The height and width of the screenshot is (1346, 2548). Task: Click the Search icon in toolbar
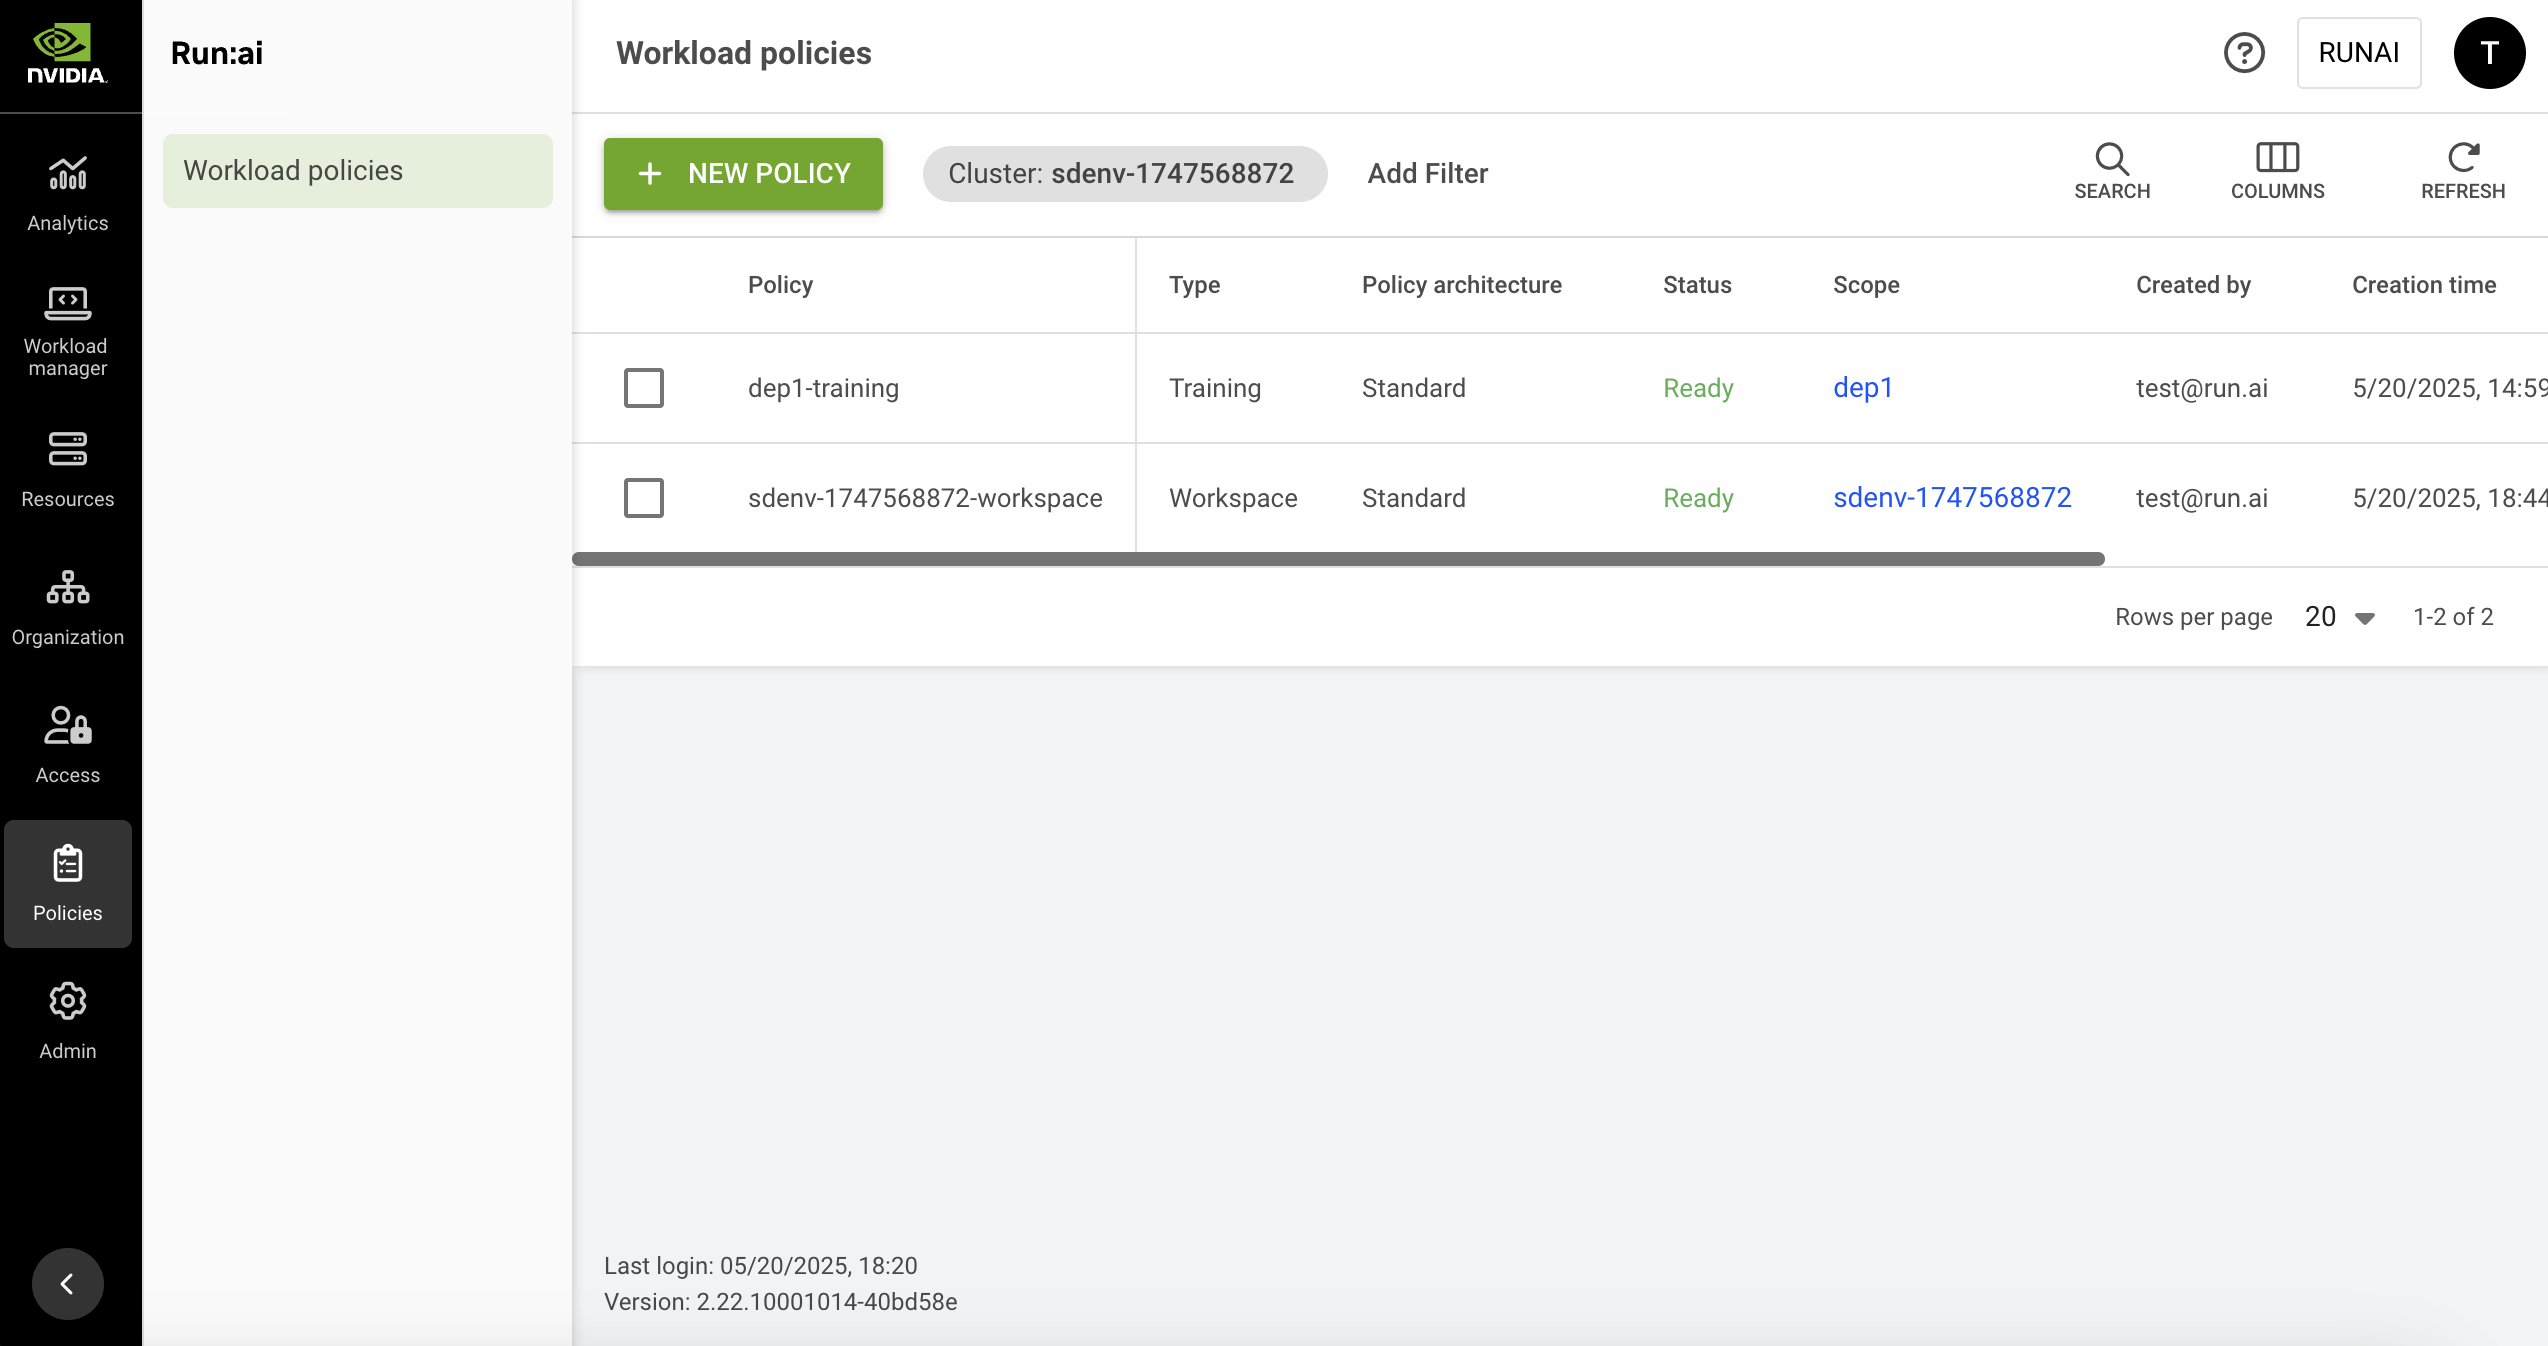click(2112, 171)
